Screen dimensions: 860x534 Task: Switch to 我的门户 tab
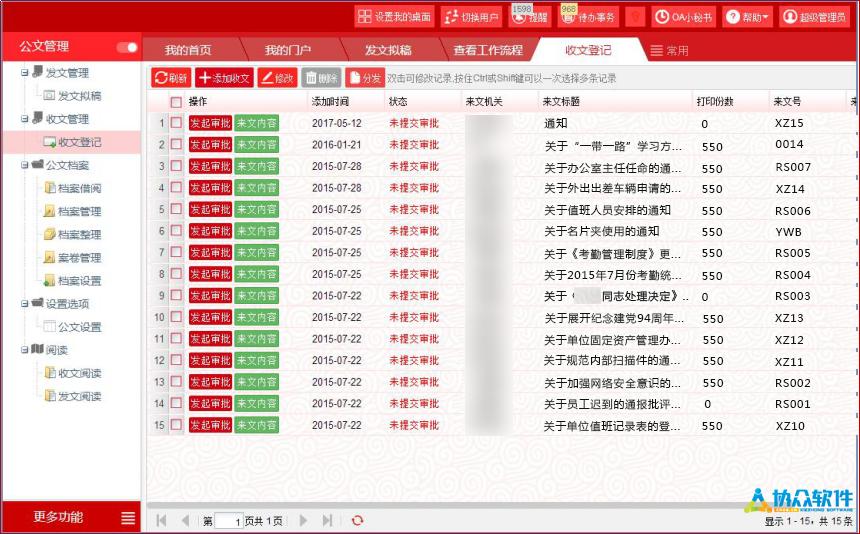[x=288, y=50]
